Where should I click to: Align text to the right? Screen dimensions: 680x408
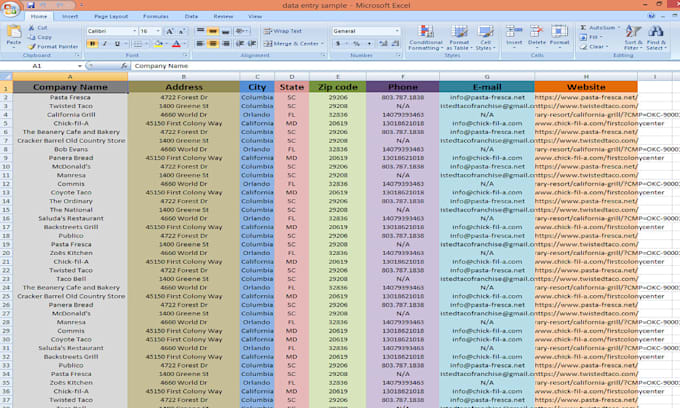tap(226, 43)
